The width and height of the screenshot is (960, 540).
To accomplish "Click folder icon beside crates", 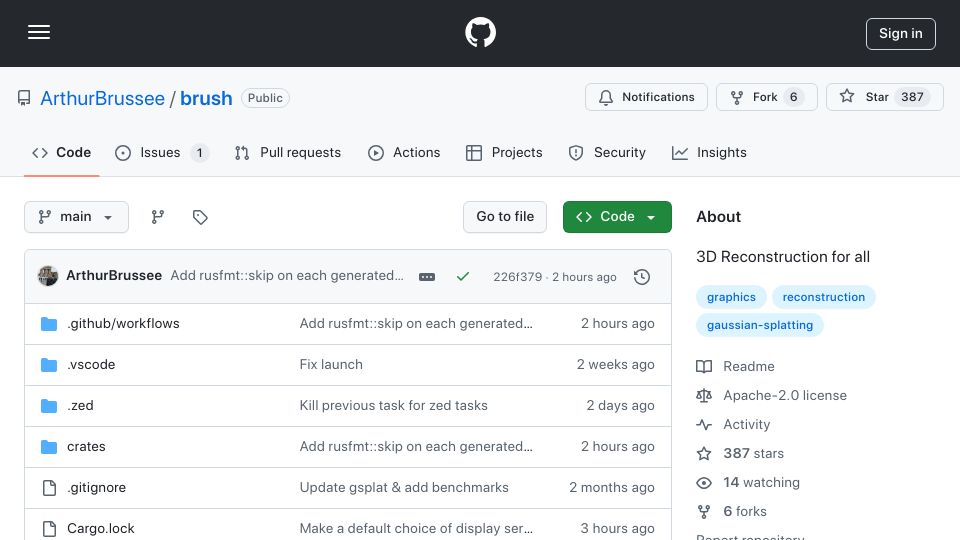I will (49, 447).
